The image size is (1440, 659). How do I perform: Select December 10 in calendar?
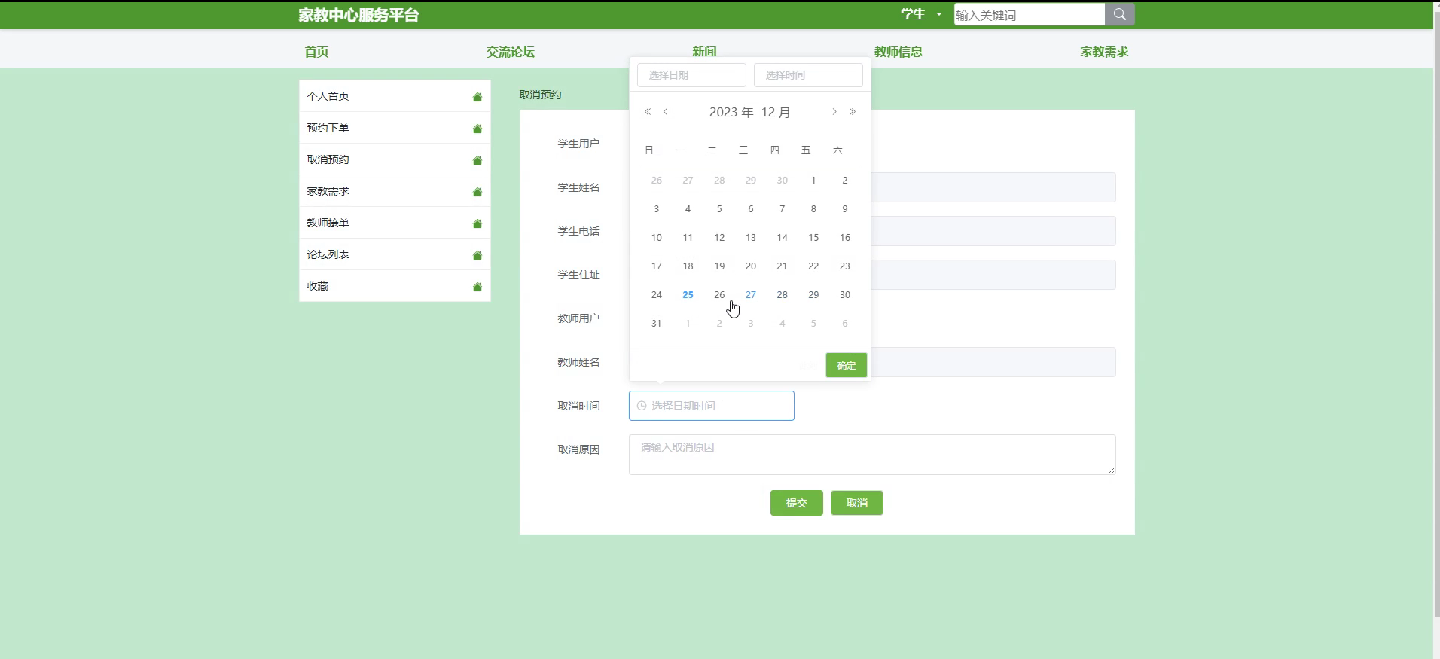(656, 237)
